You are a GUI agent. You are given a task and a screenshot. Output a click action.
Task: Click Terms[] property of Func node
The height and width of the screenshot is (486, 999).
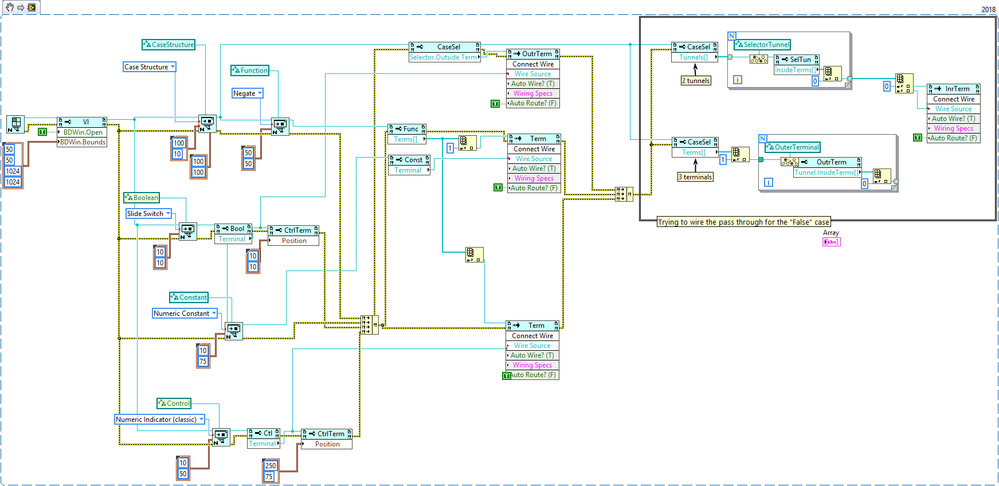pyautogui.click(x=406, y=138)
